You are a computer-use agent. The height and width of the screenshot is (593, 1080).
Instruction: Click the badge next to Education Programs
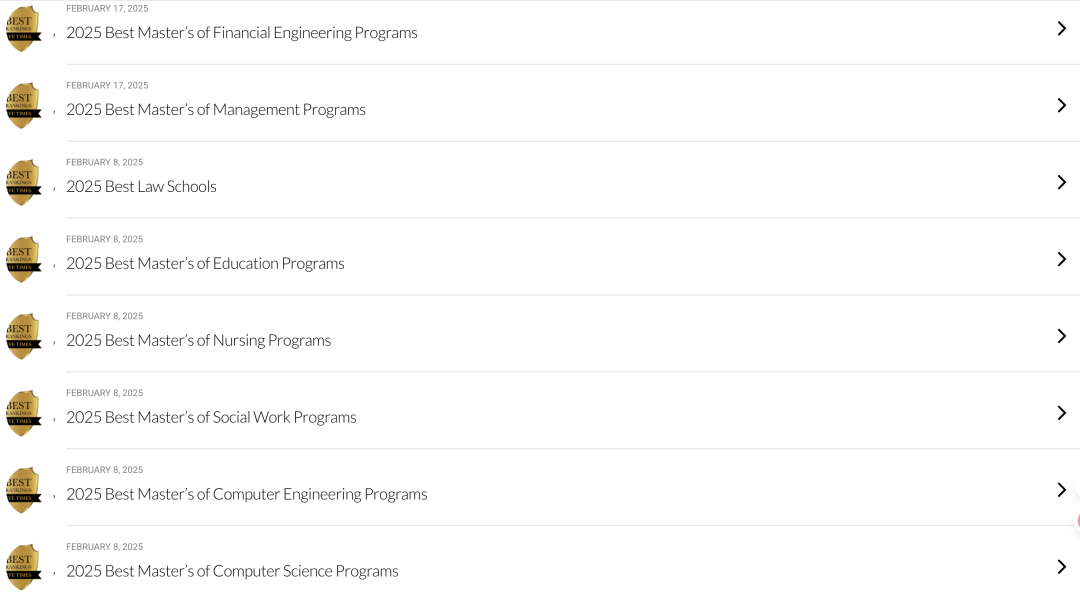23,259
